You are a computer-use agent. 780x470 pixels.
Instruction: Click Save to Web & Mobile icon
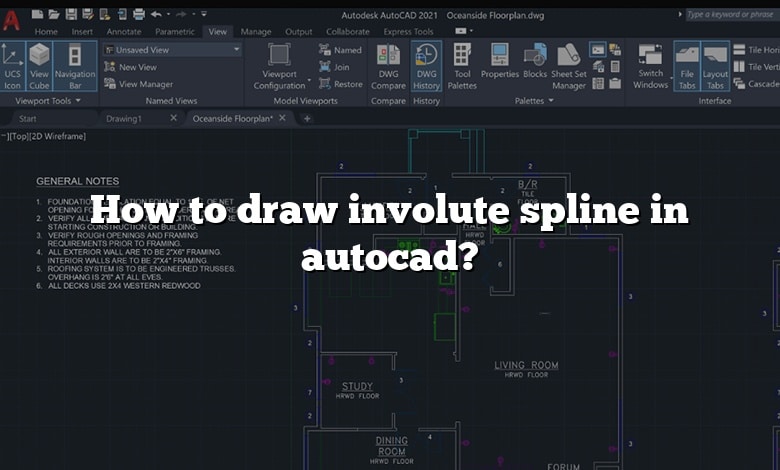(122, 14)
